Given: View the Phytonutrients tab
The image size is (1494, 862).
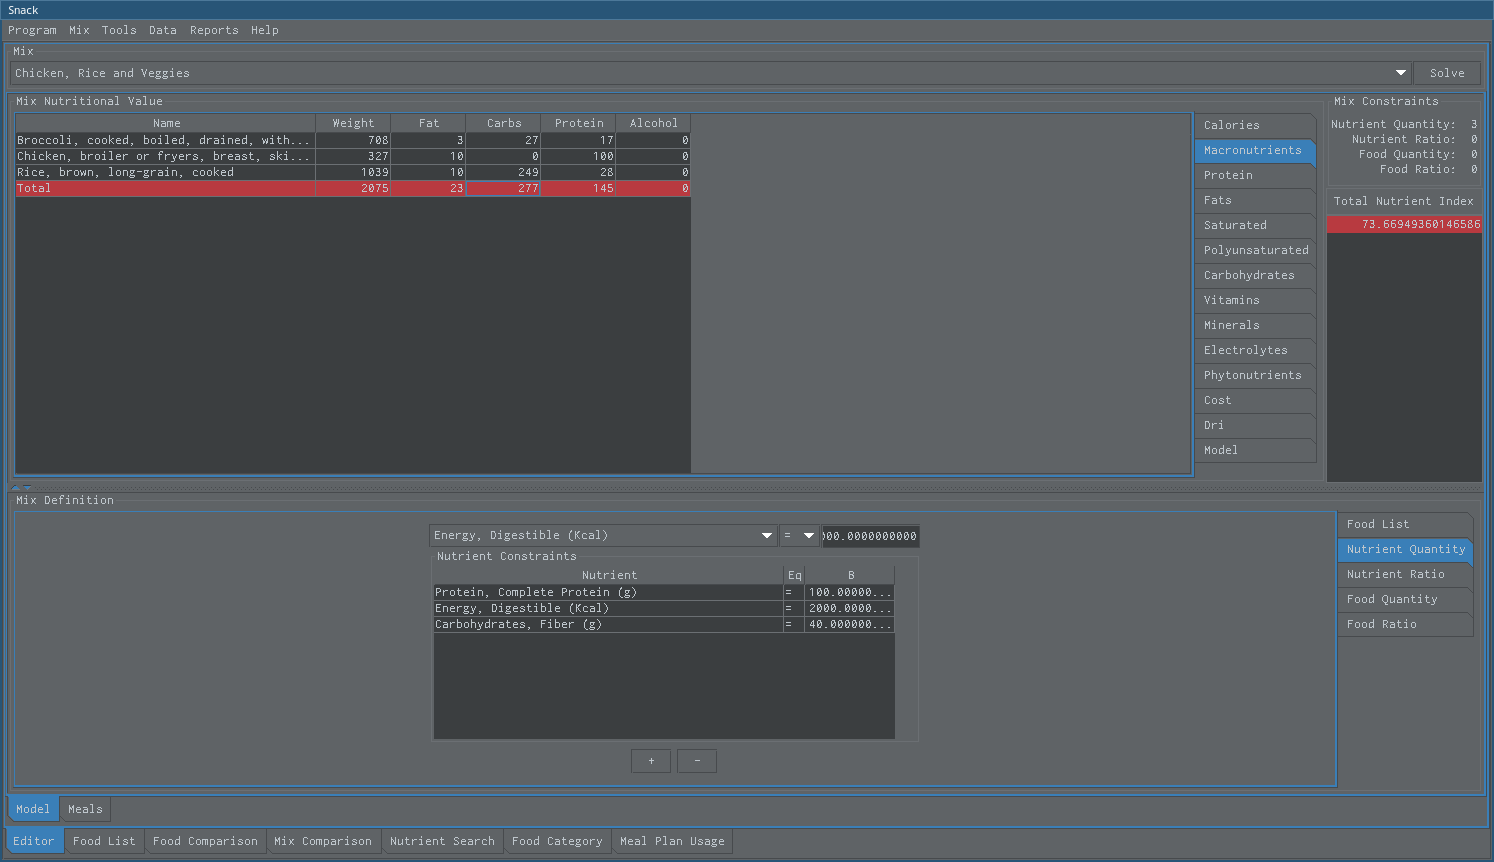Looking at the screenshot, I should pyautogui.click(x=1254, y=375).
